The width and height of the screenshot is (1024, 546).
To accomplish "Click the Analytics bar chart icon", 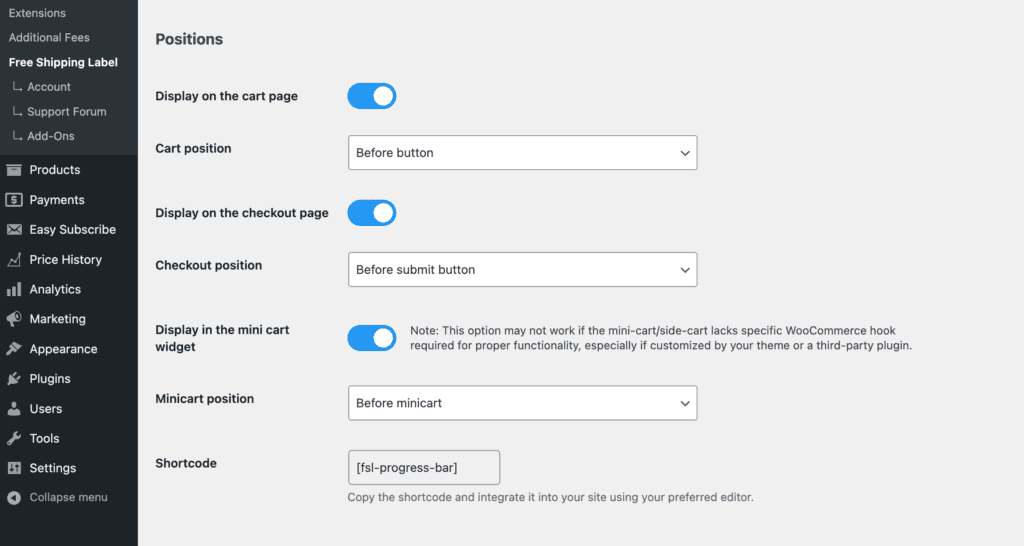I will tap(14, 290).
